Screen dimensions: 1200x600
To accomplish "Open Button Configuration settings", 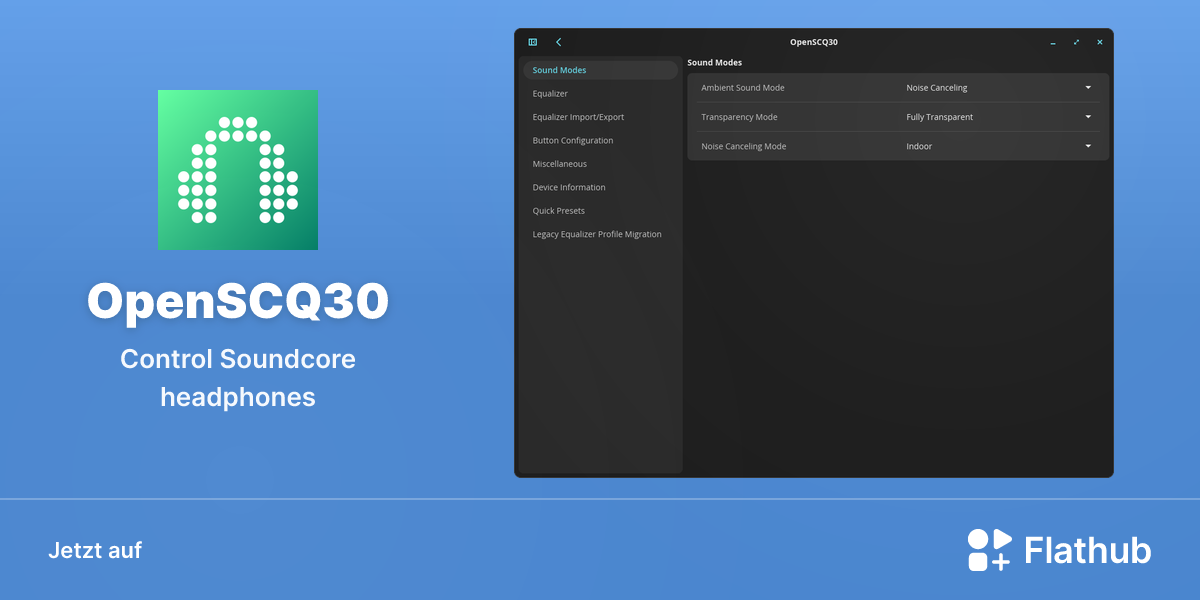I will click(x=600, y=141).
